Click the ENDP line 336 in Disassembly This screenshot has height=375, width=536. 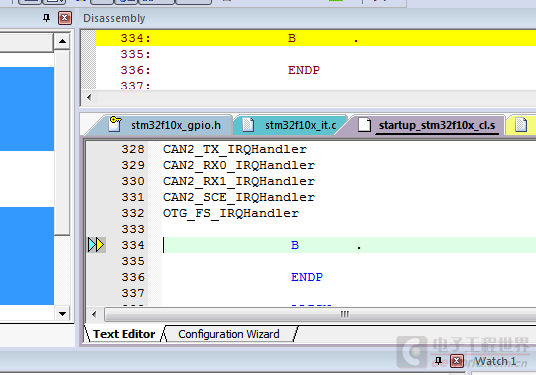click(316, 70)
